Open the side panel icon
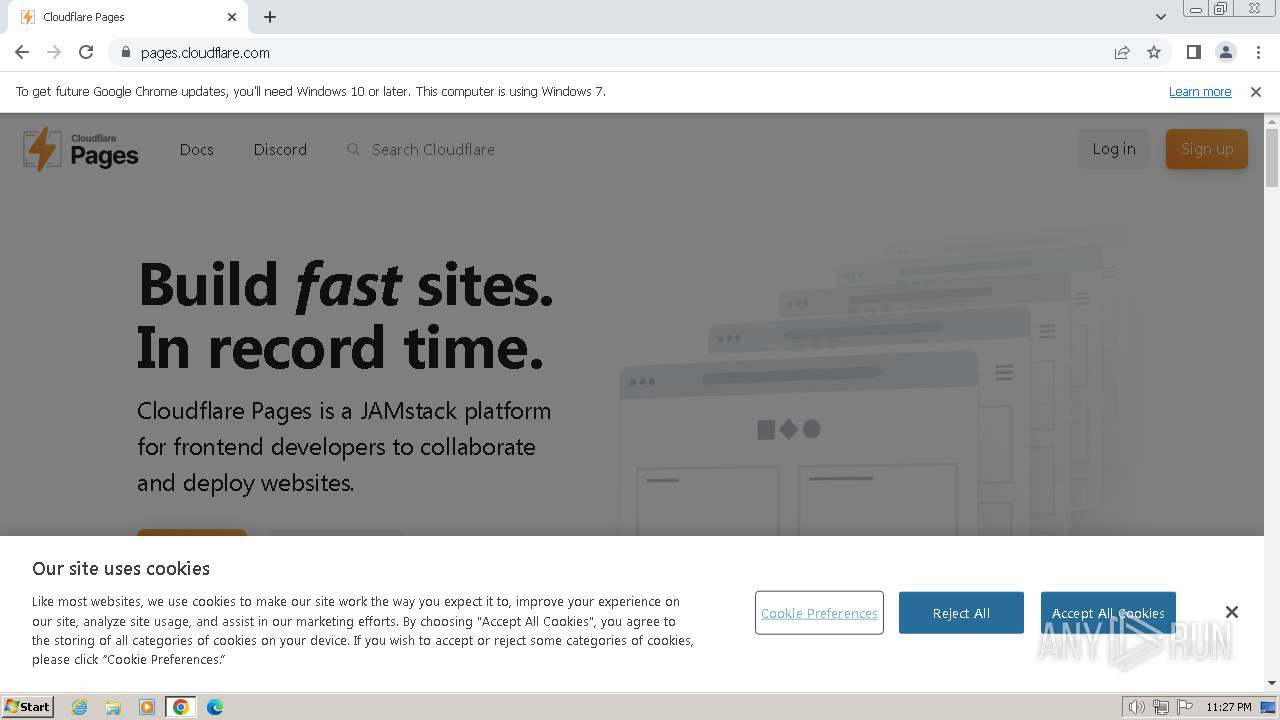The image size is (1280, 720). (x=1193, y=52)
